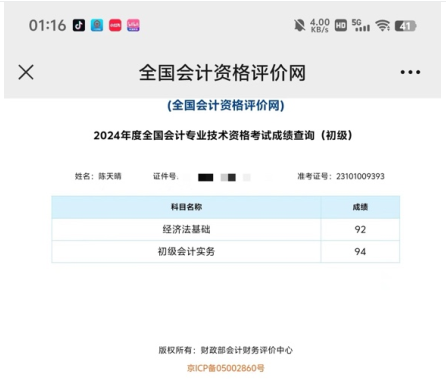Tap the HD call status icon
Screen dimensions: 446x382
click(x=341, y=26)
